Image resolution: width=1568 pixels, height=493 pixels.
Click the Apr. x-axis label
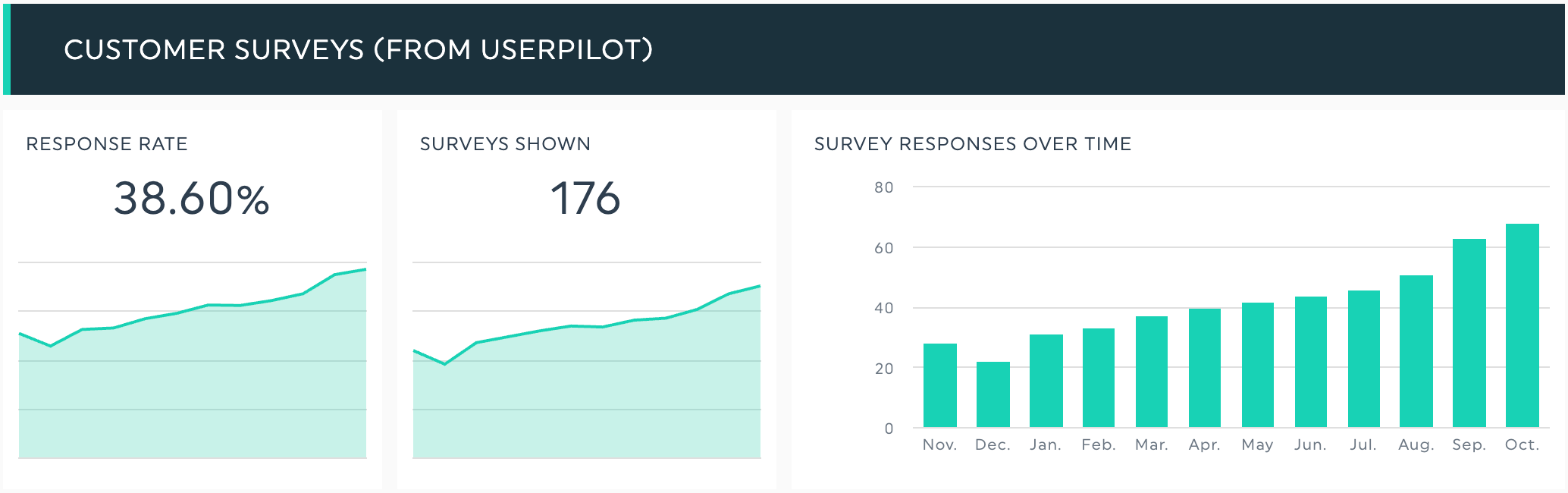point(1205,446)
